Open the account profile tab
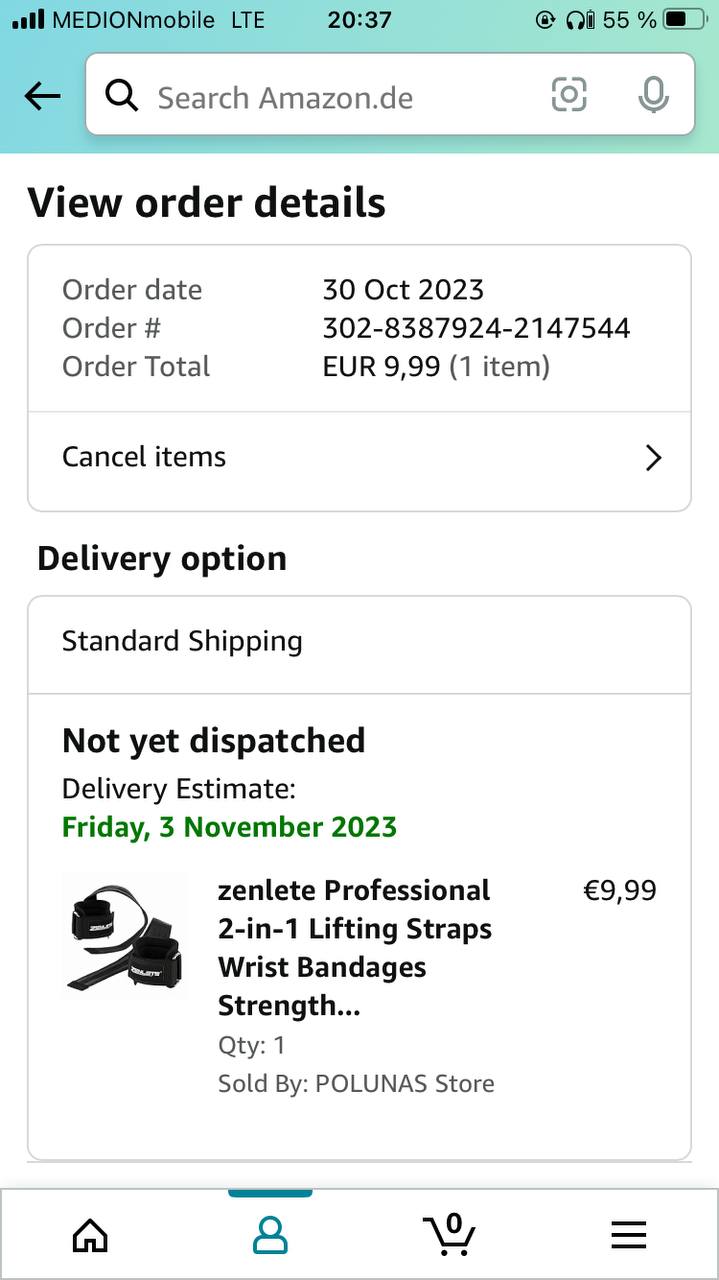Screen dimensions: 719x1280 point(270,1235)
